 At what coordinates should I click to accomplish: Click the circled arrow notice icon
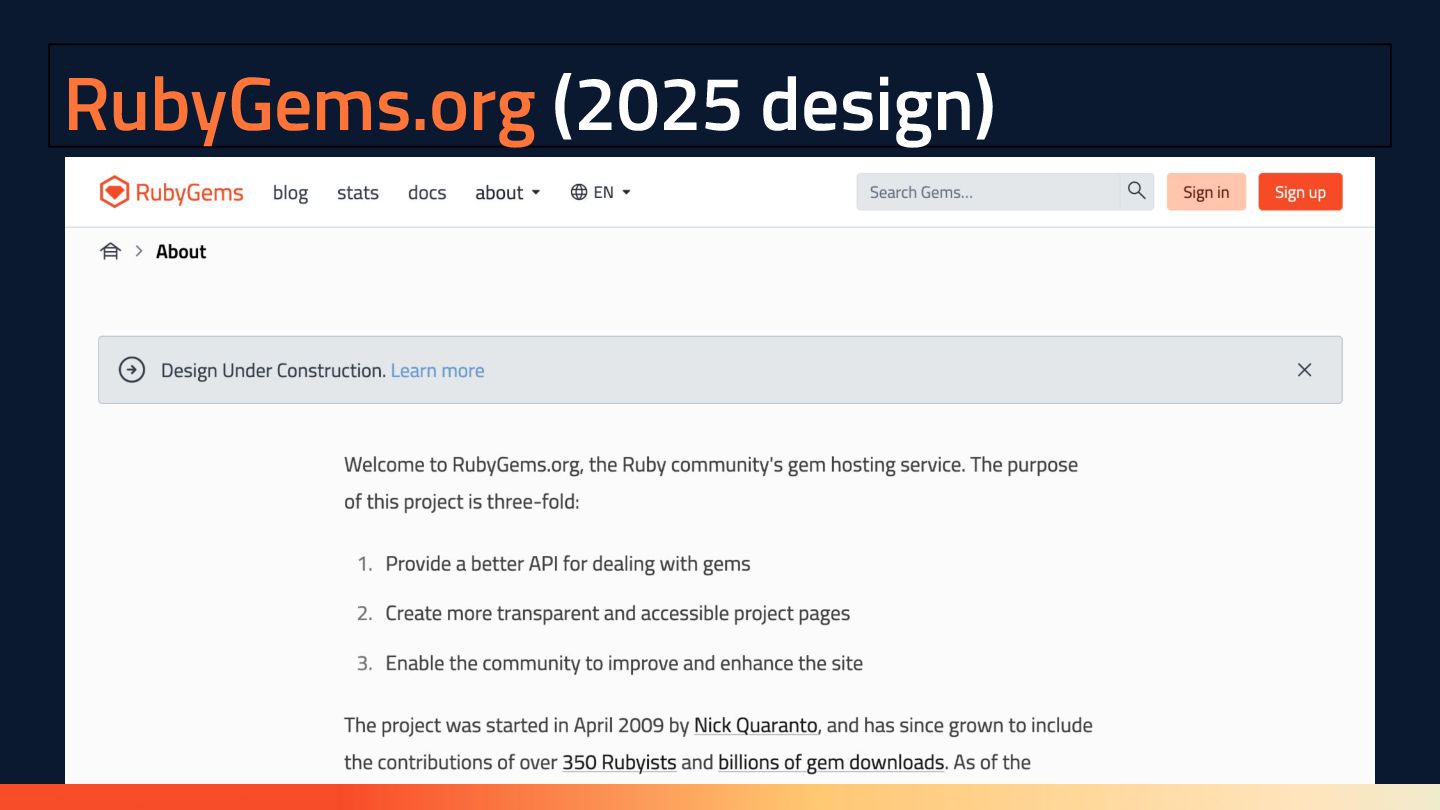[132, 370]
